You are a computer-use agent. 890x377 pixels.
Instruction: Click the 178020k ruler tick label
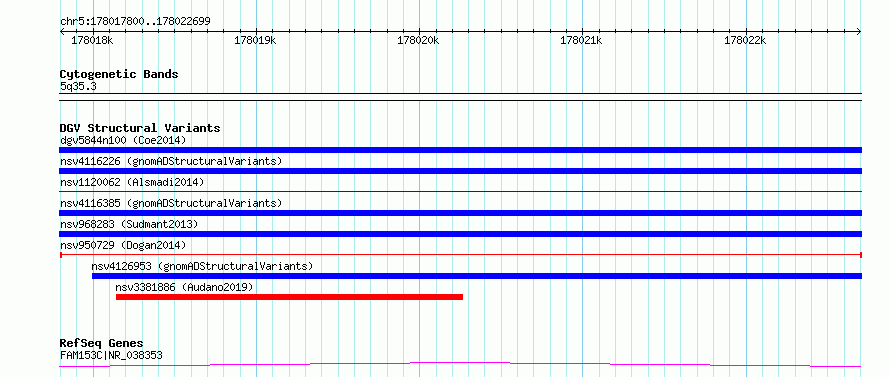(418, 40)
